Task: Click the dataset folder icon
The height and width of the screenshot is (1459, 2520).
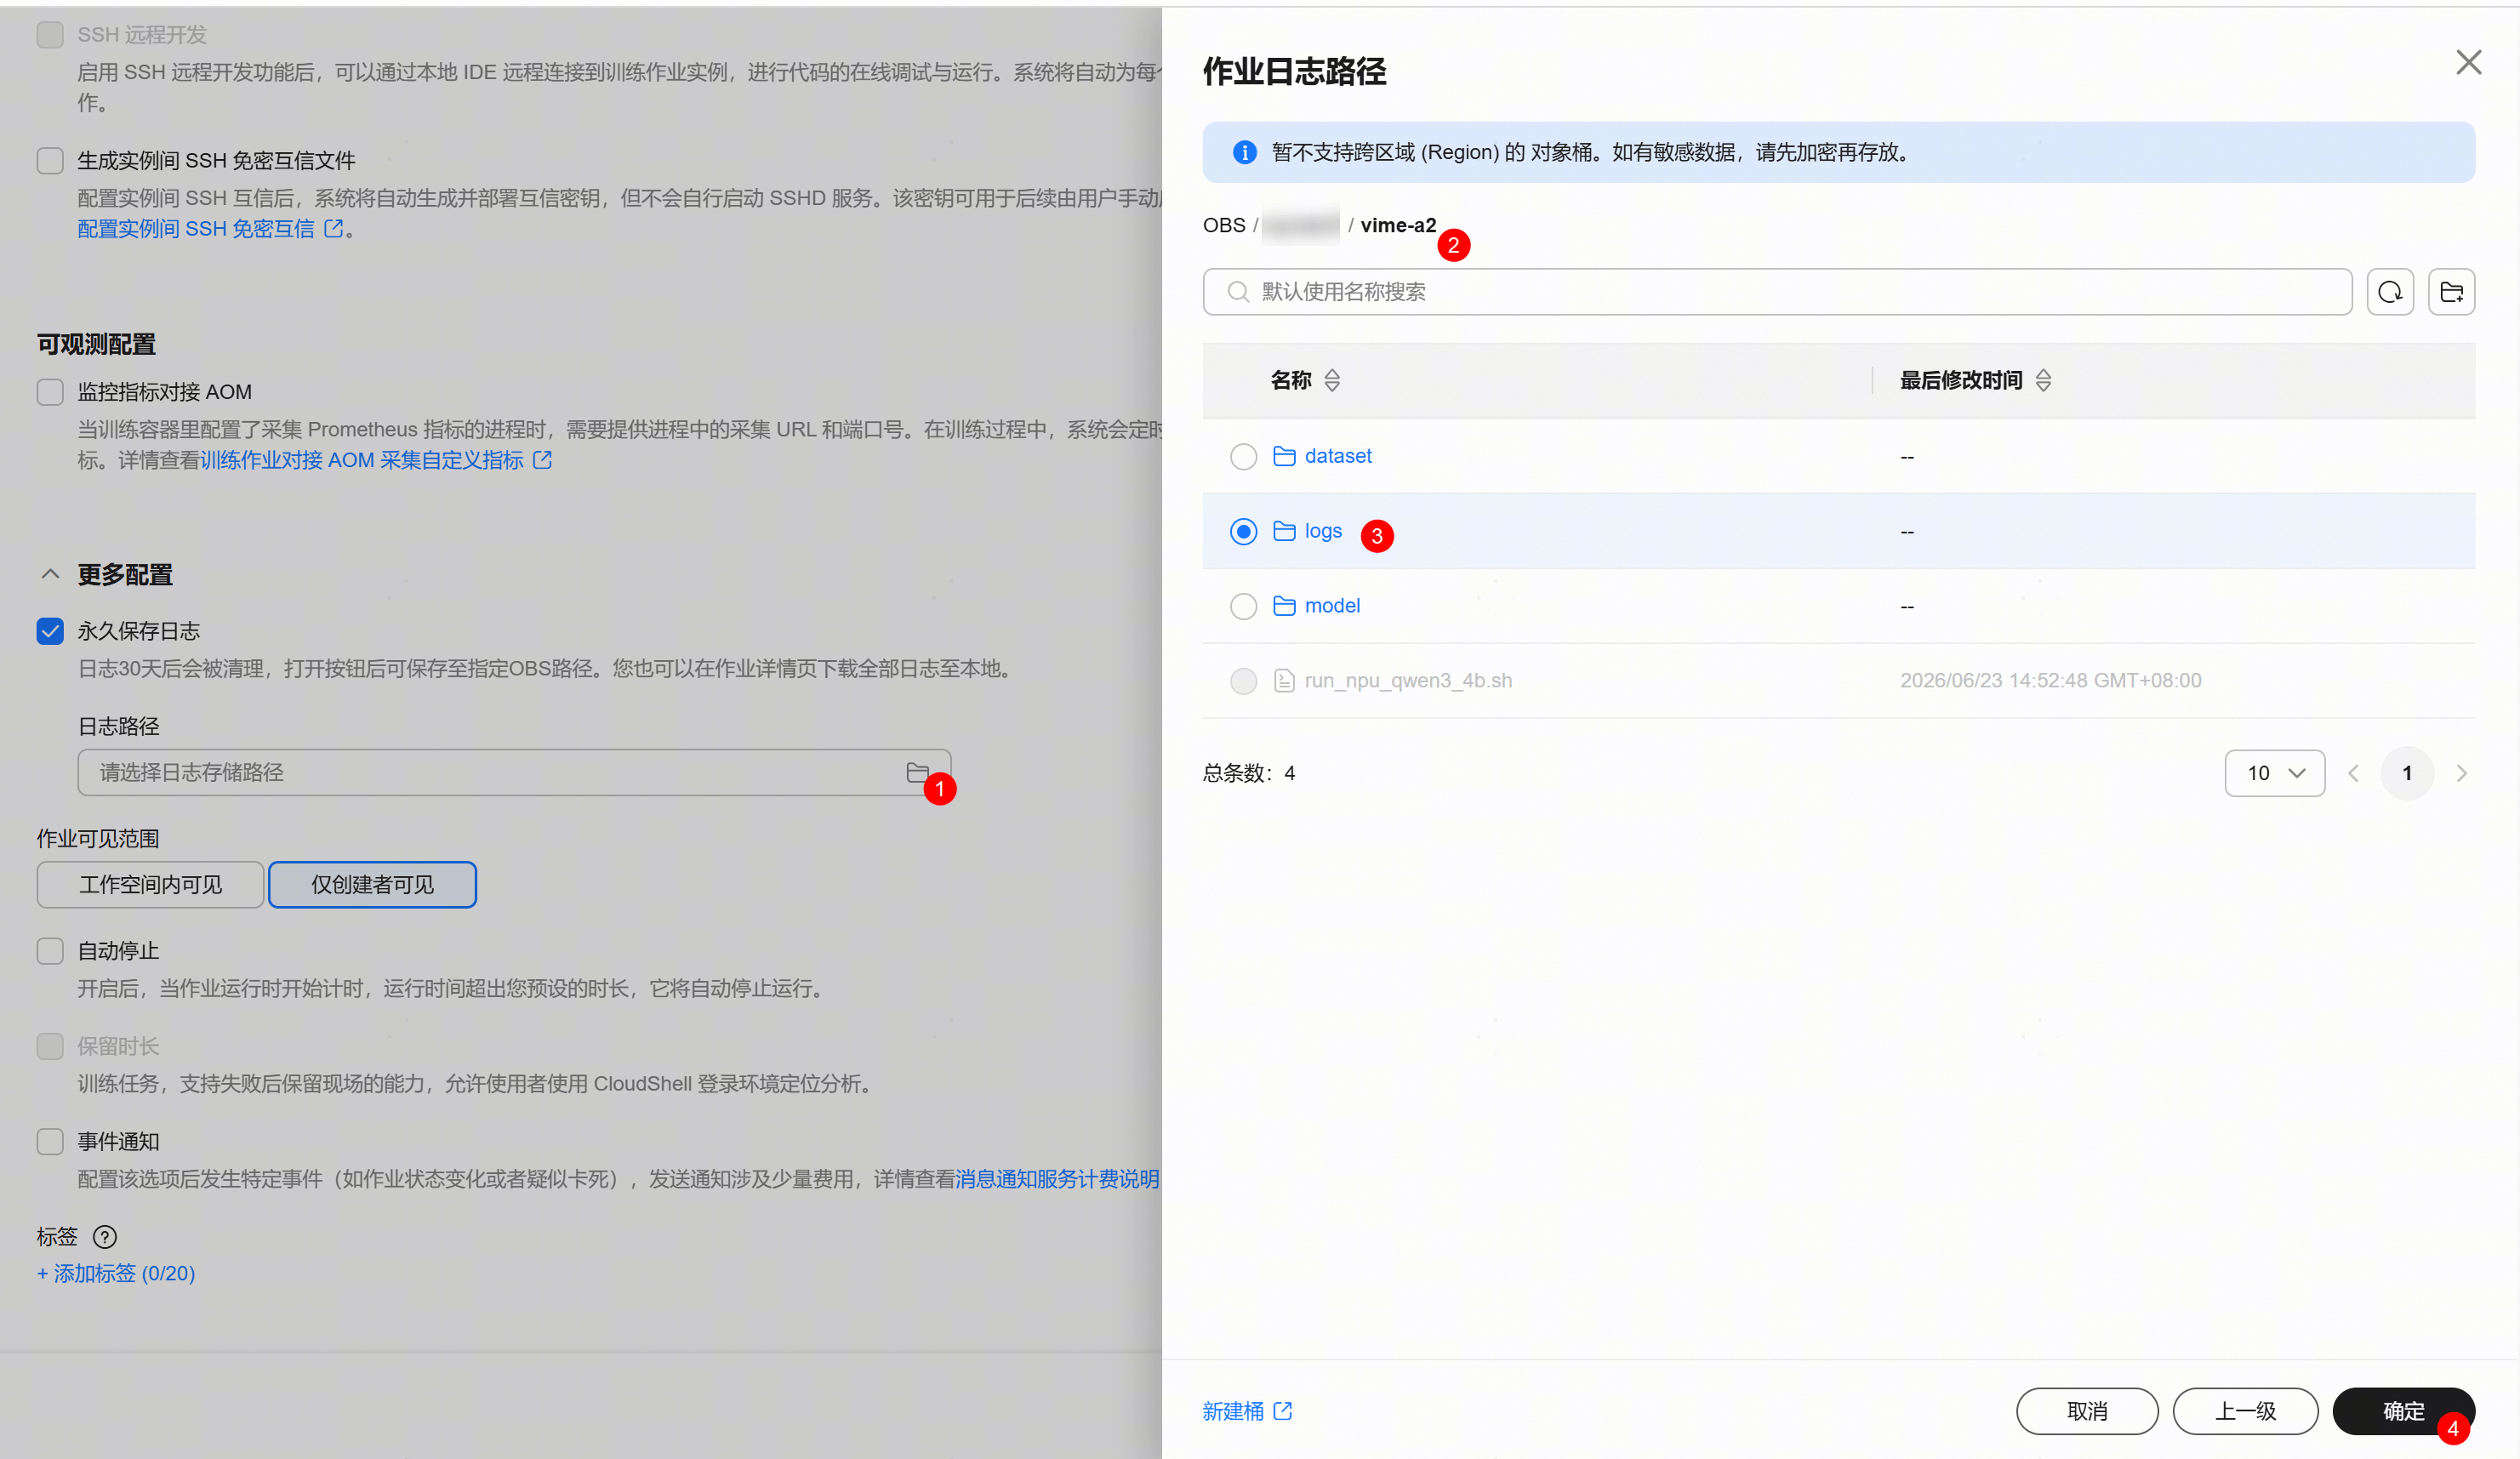Action: click(x=1284, y=456)
